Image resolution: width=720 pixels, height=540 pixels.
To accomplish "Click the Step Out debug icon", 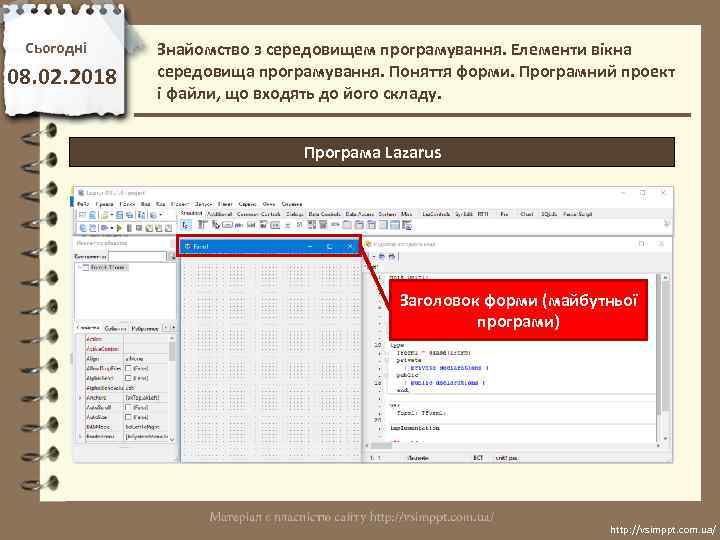I will [168, 227].
